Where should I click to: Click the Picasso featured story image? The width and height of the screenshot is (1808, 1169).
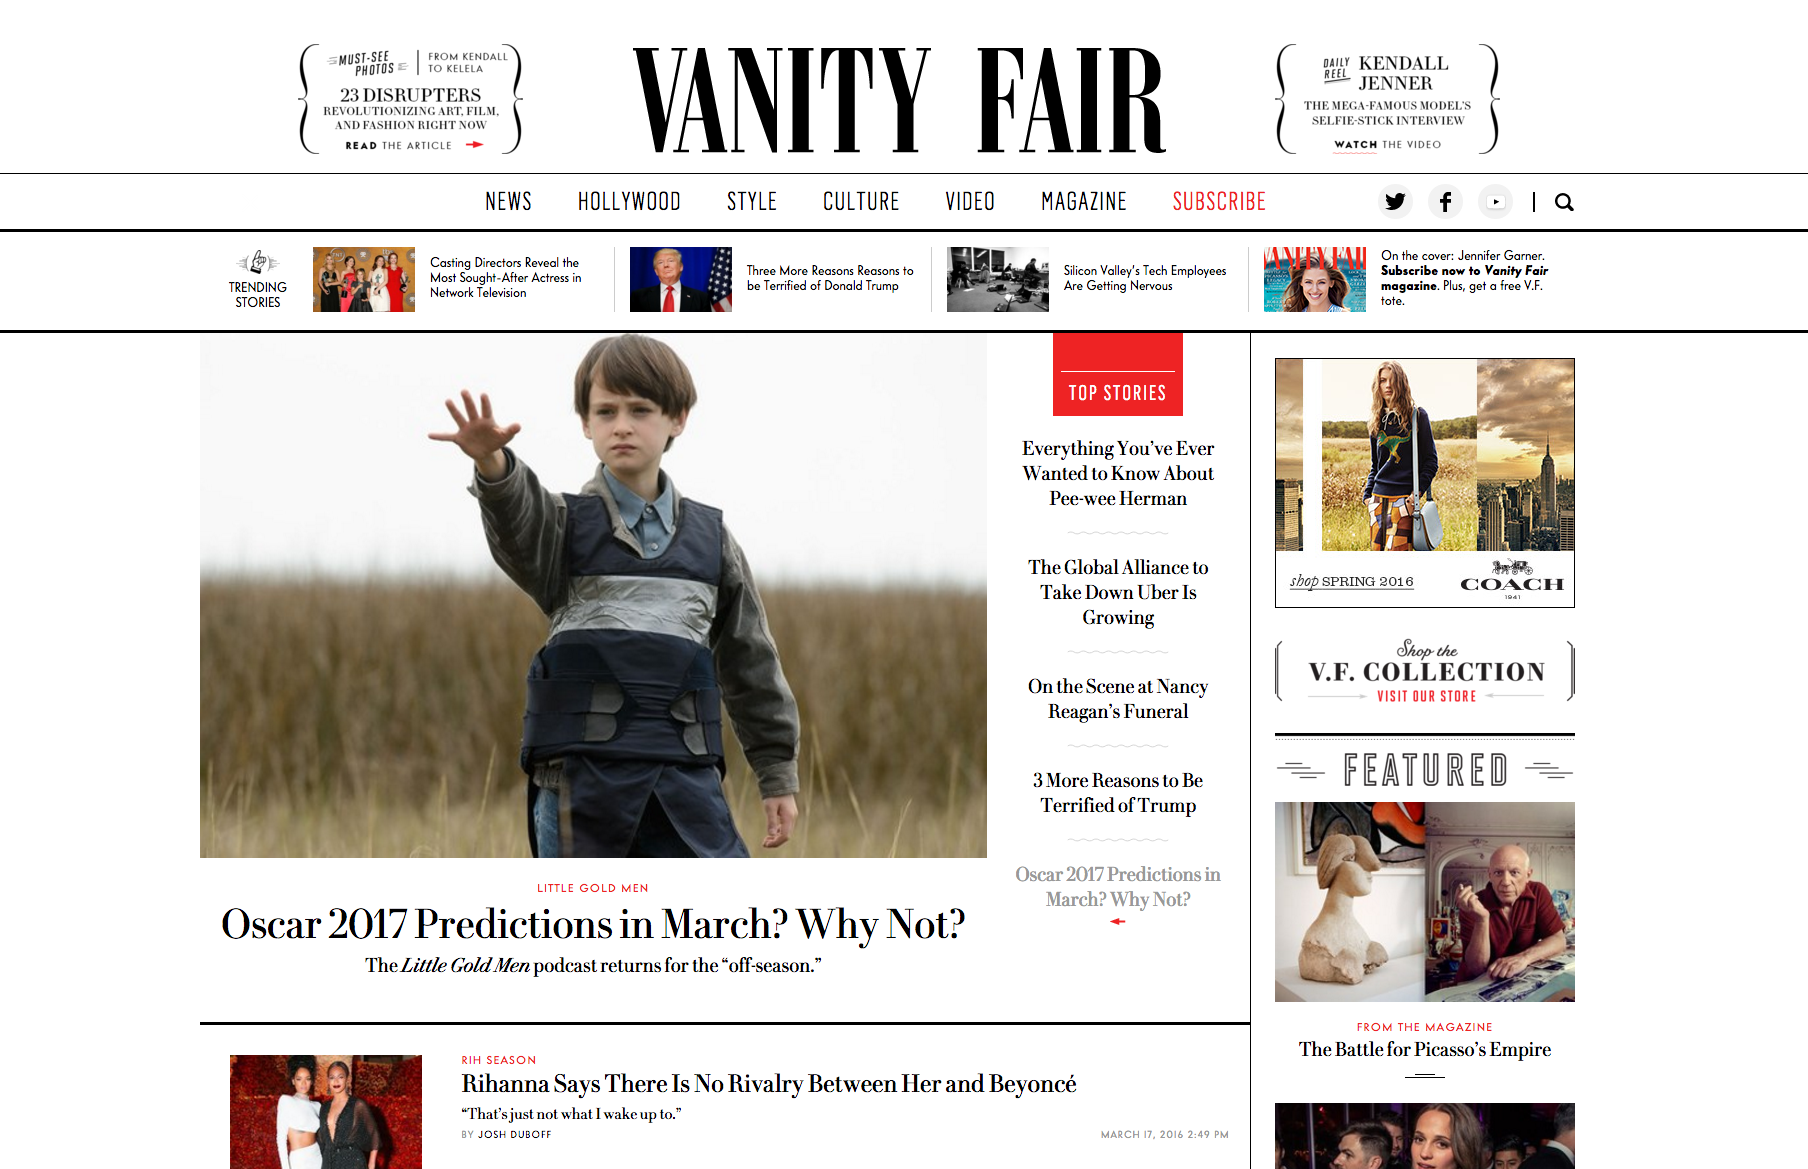pos(1425,902)
